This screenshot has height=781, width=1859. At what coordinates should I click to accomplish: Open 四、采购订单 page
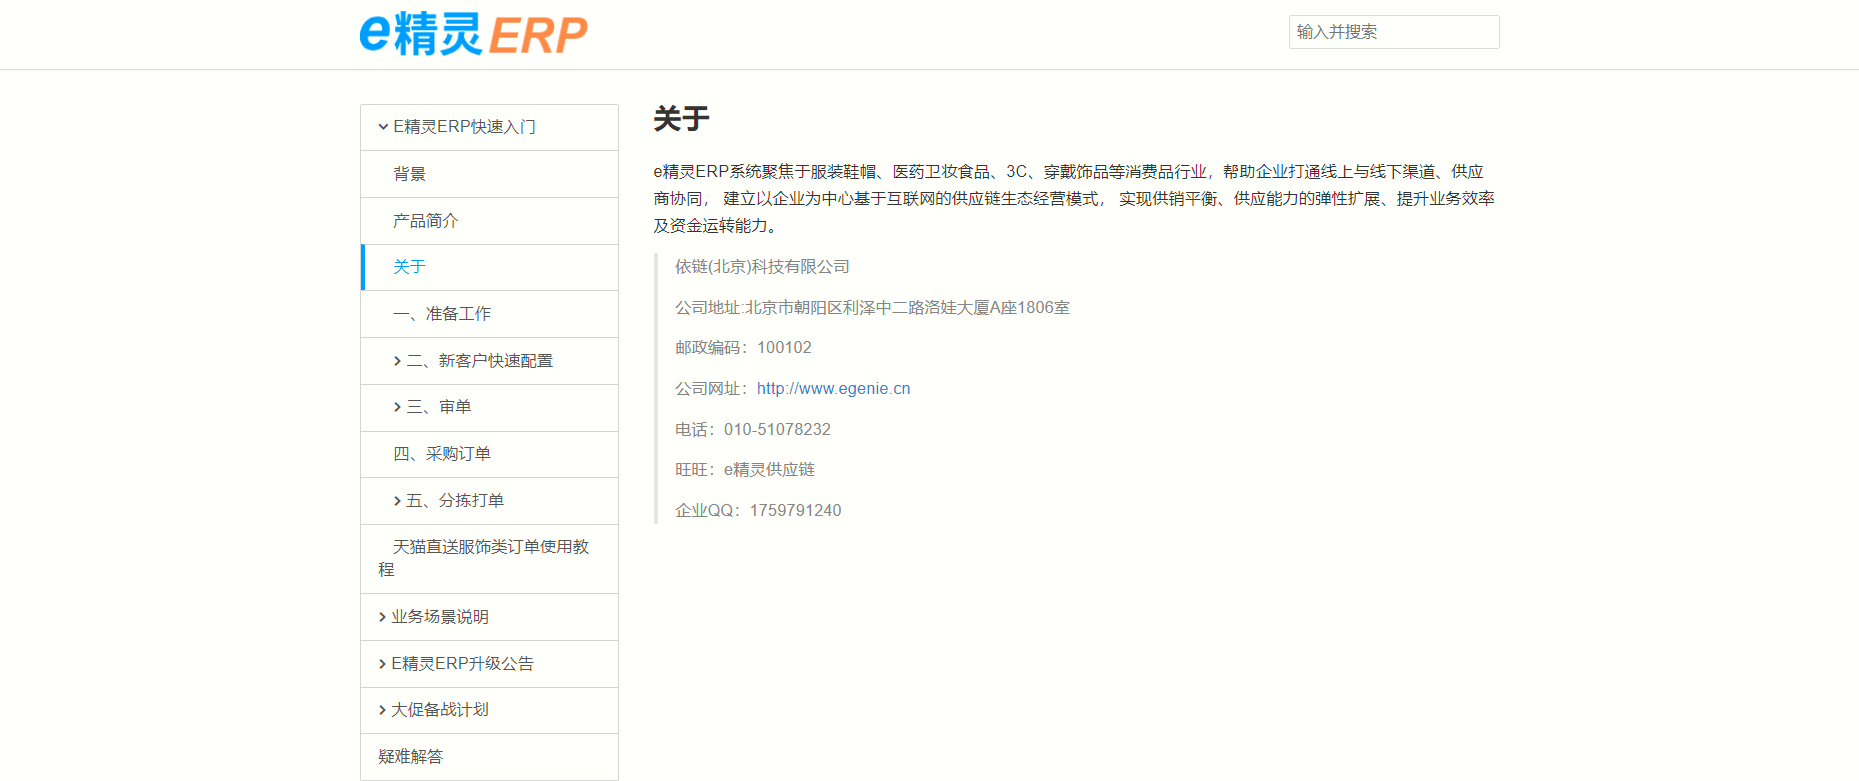[442, 454]
